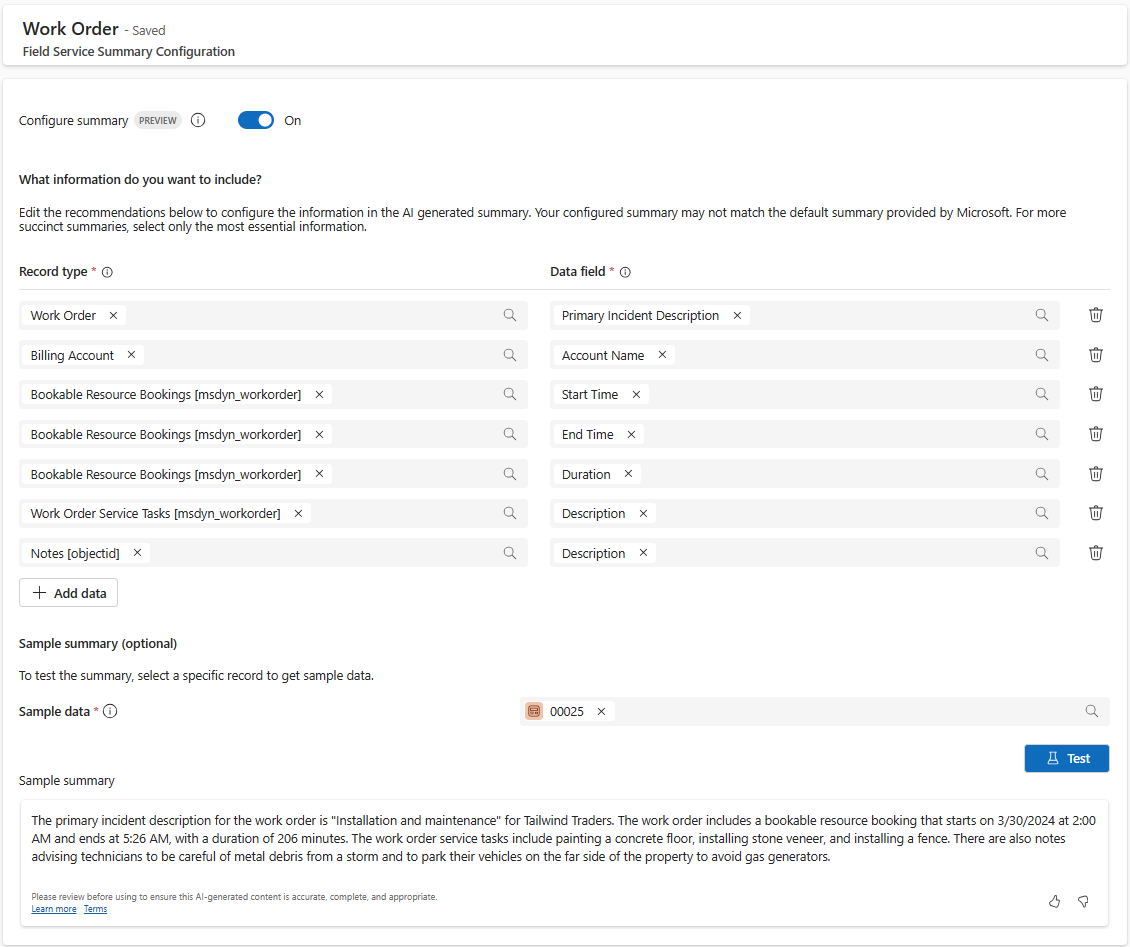1130x947 pixels.
Task: Click the info icon next to Configure summary
Action: (198, 120)
